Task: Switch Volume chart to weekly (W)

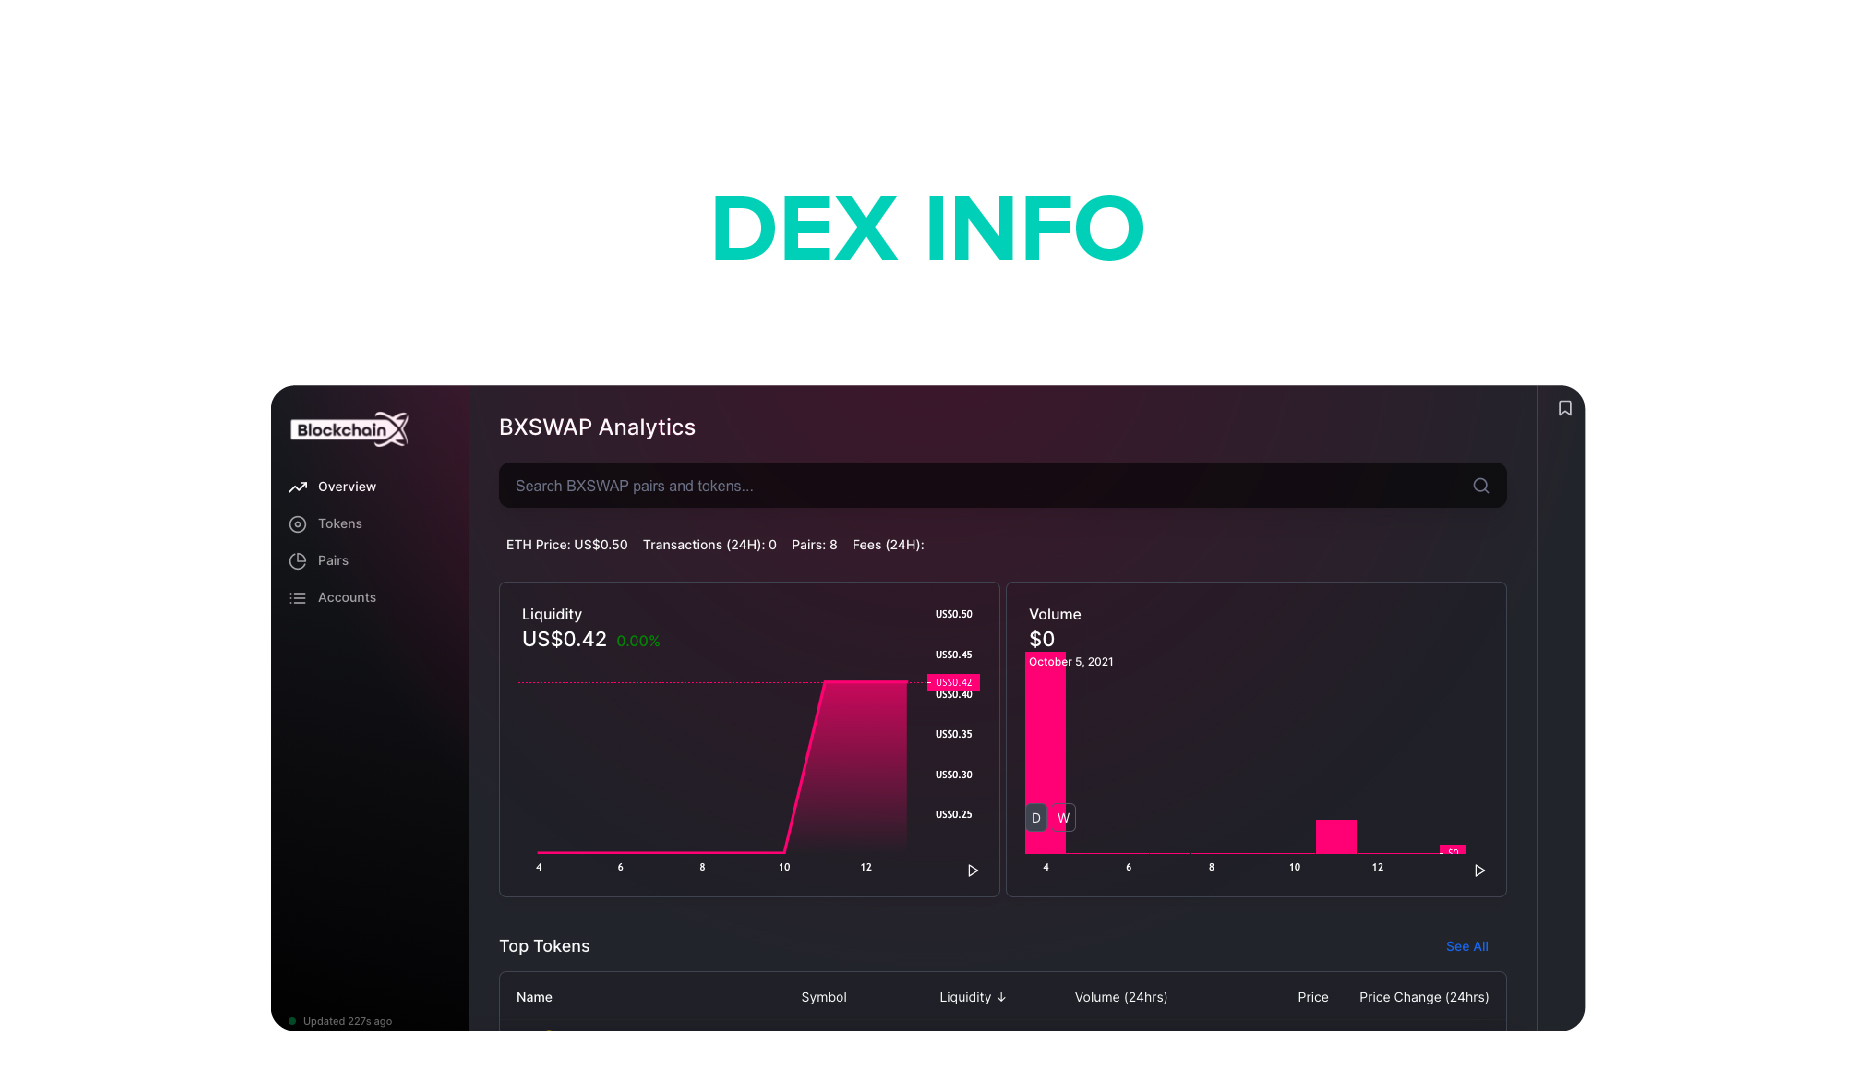Action: pyautogui.click(x=1063, y=818)
